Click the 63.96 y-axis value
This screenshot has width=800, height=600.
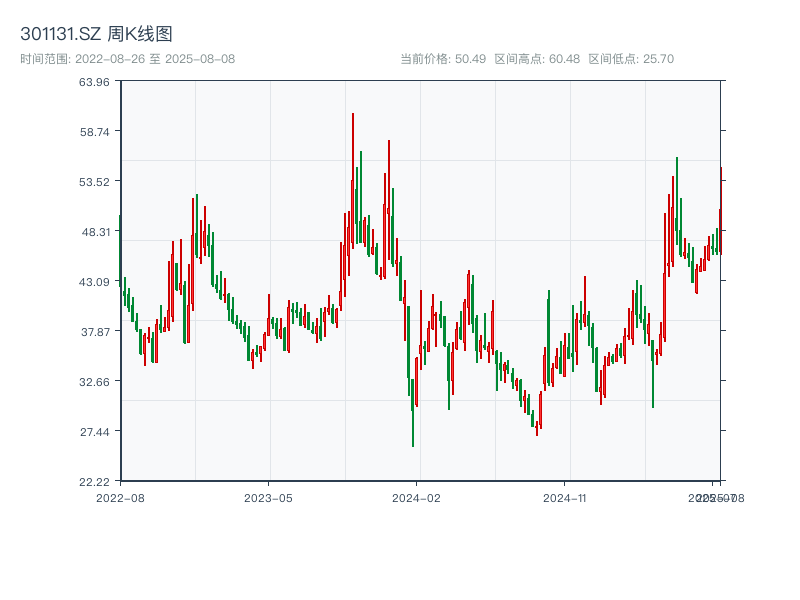point(95,85)
